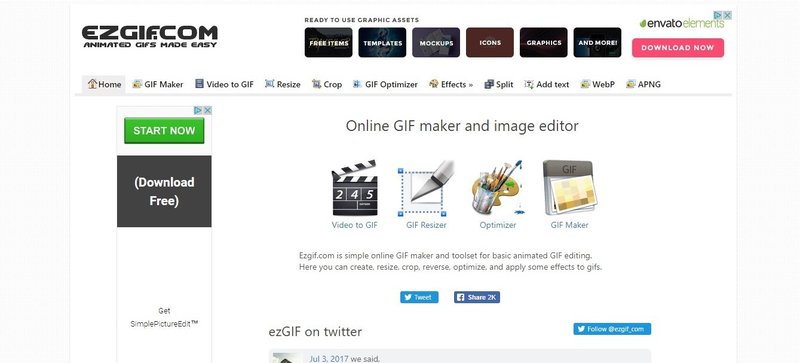Select the GIF Resizer pen icon

coord(426,188)
